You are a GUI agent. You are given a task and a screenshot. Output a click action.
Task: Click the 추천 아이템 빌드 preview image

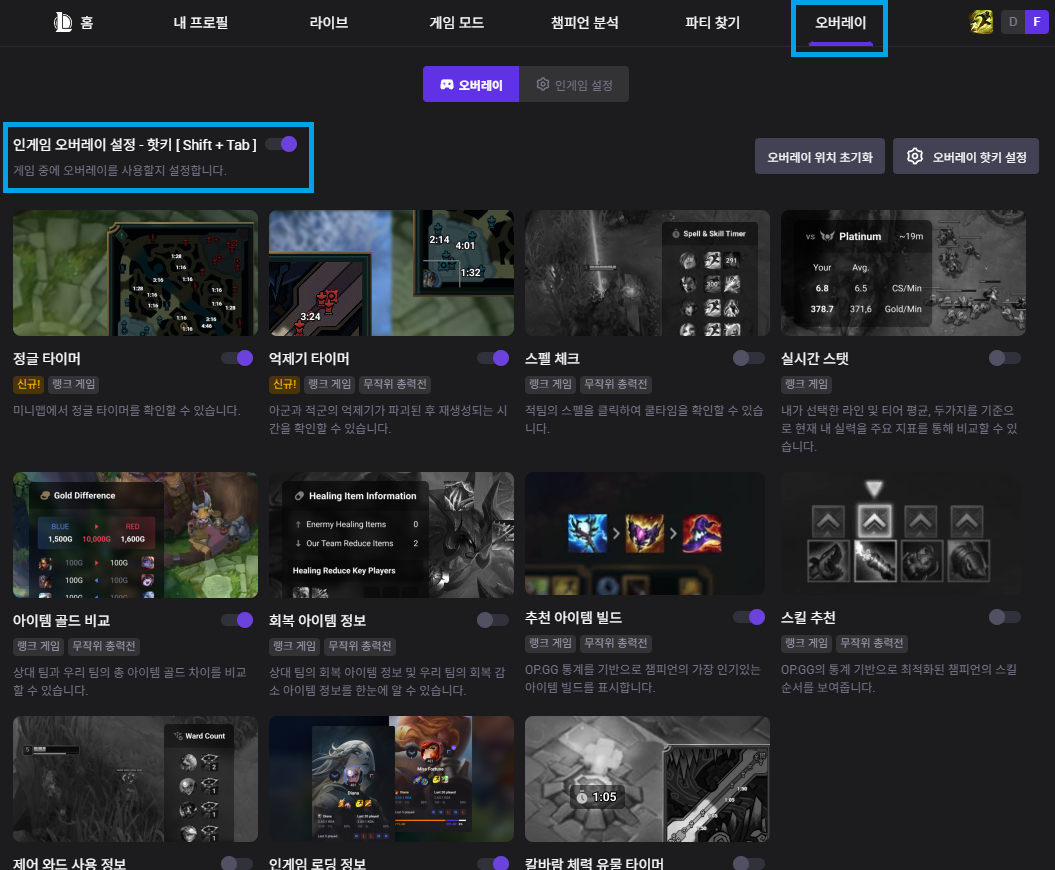point(645,533)
